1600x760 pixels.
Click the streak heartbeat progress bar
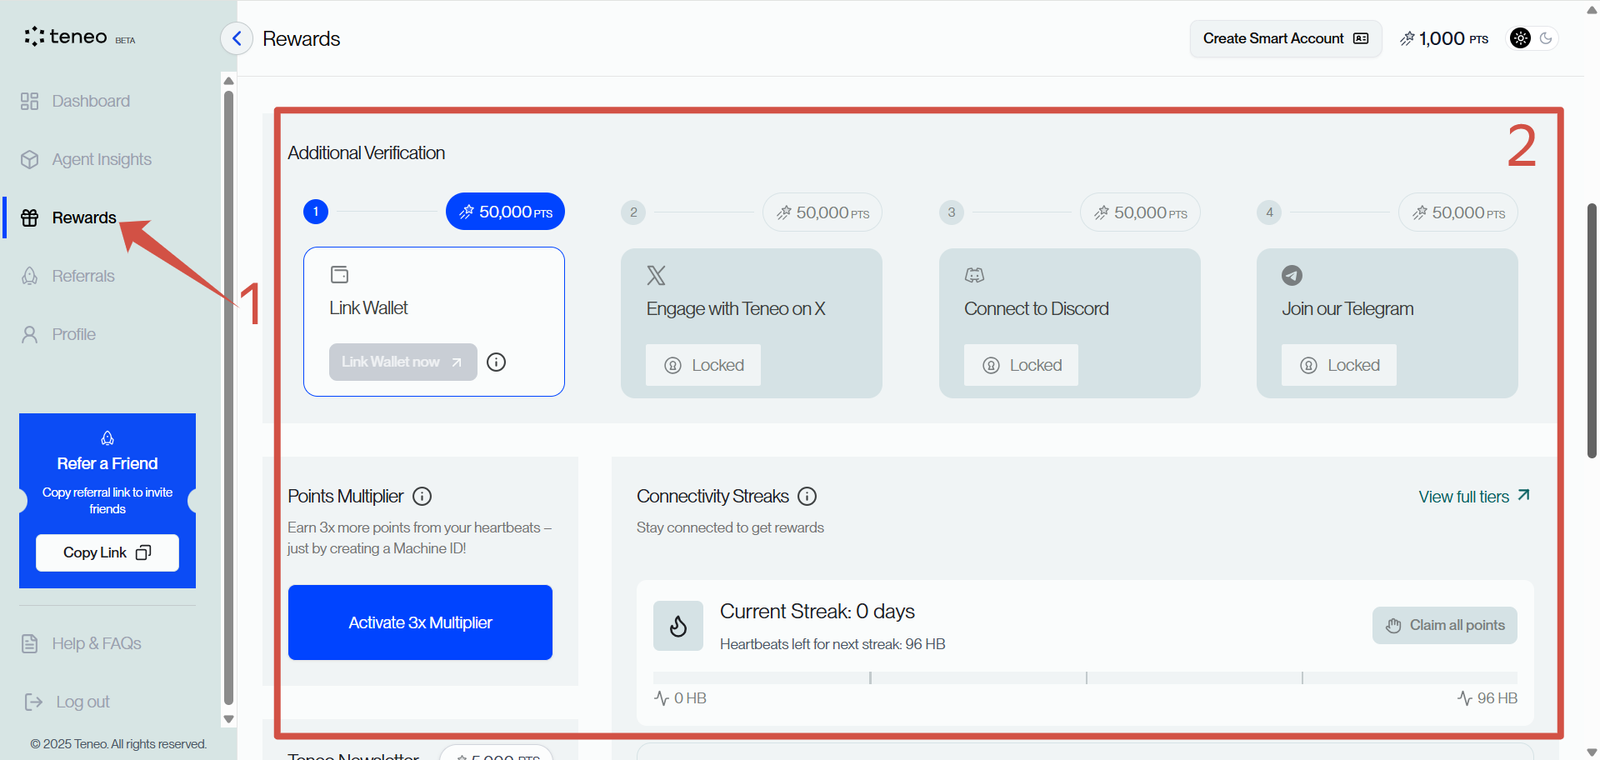point(1084,678)
